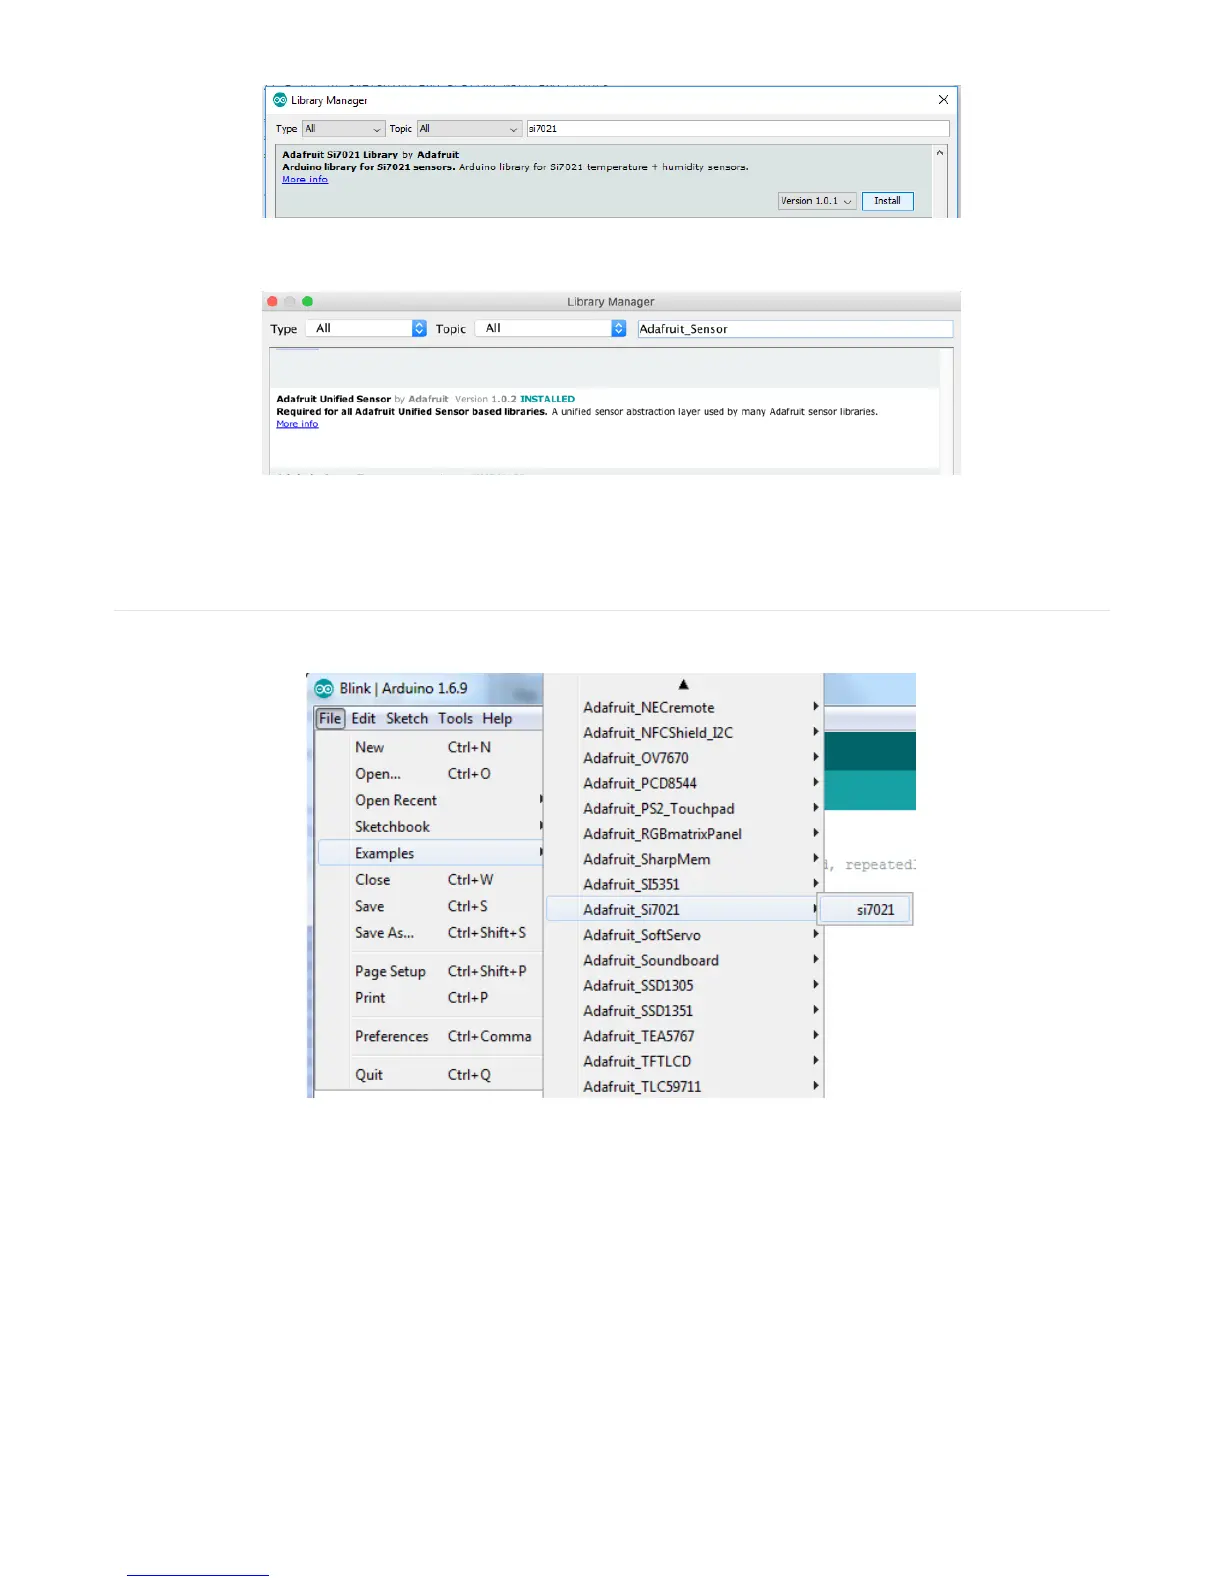The height and width of the screenshot is (1584, 1224).
Task: Open the Type dropdown in Windows Library Manager
Action: [343, 129]
